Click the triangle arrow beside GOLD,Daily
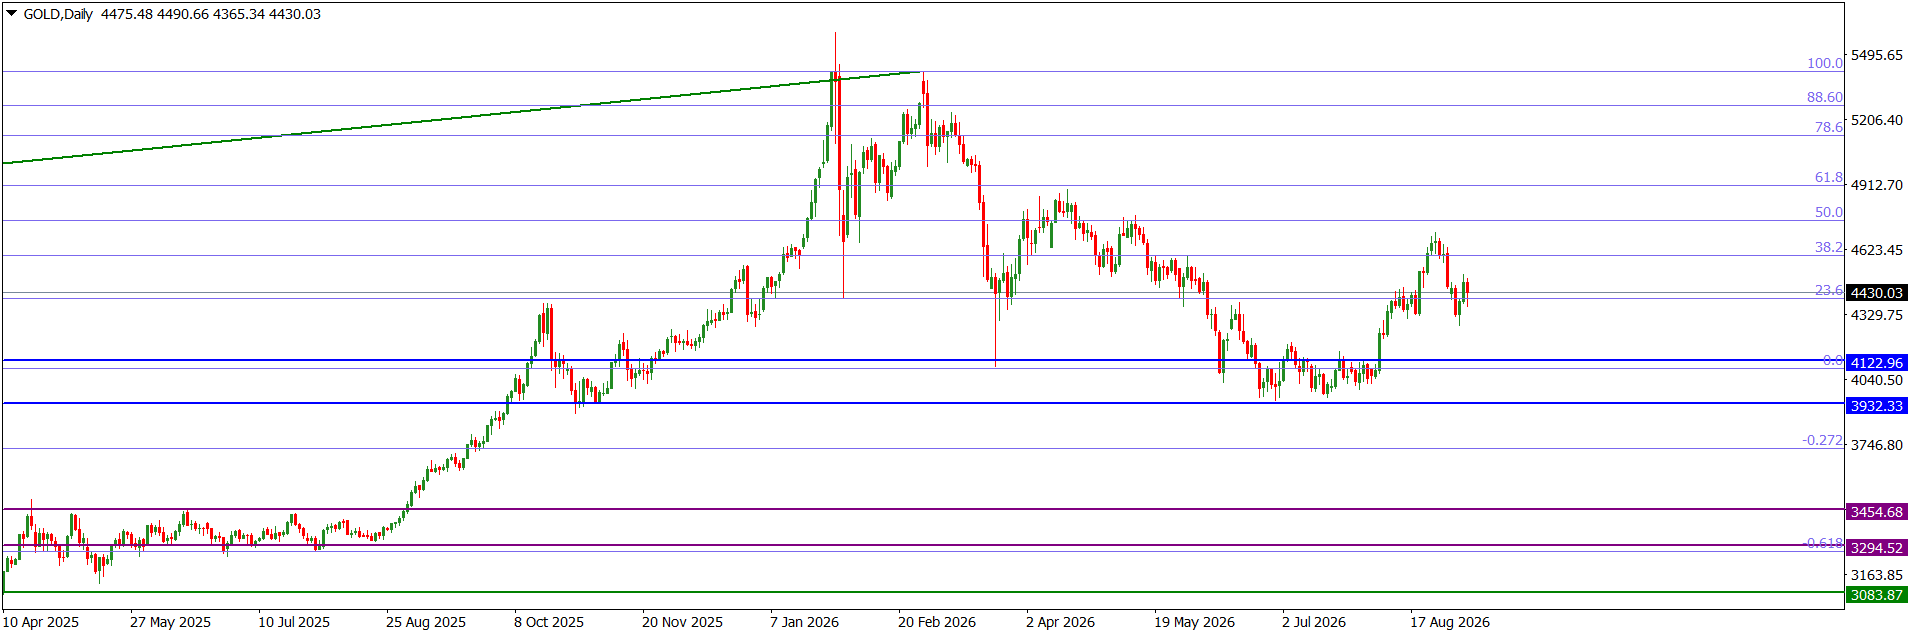This screenshot has width=1916, height=636. click(12, 14)
